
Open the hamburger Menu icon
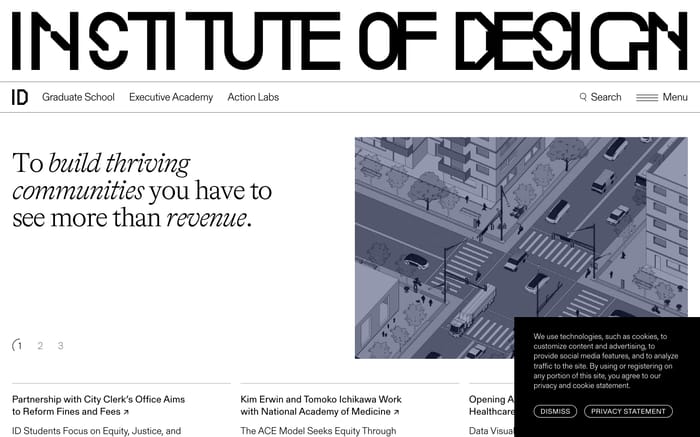click(x=647, y=97)
